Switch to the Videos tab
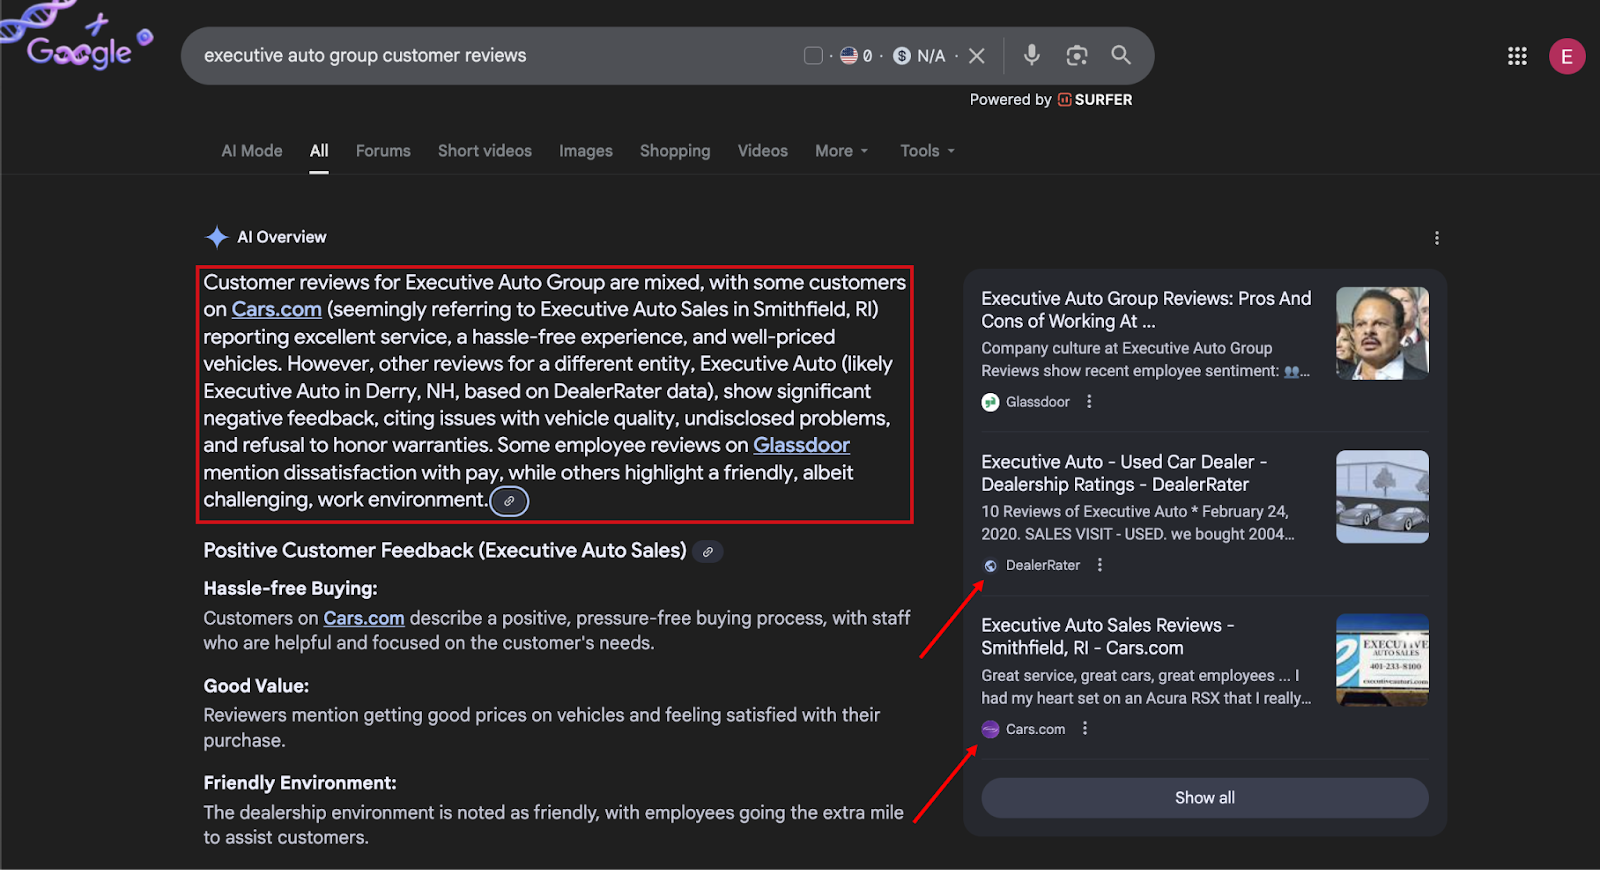Image resolution: width=1600 pixels, height=870 pixels. pos(763,151)
